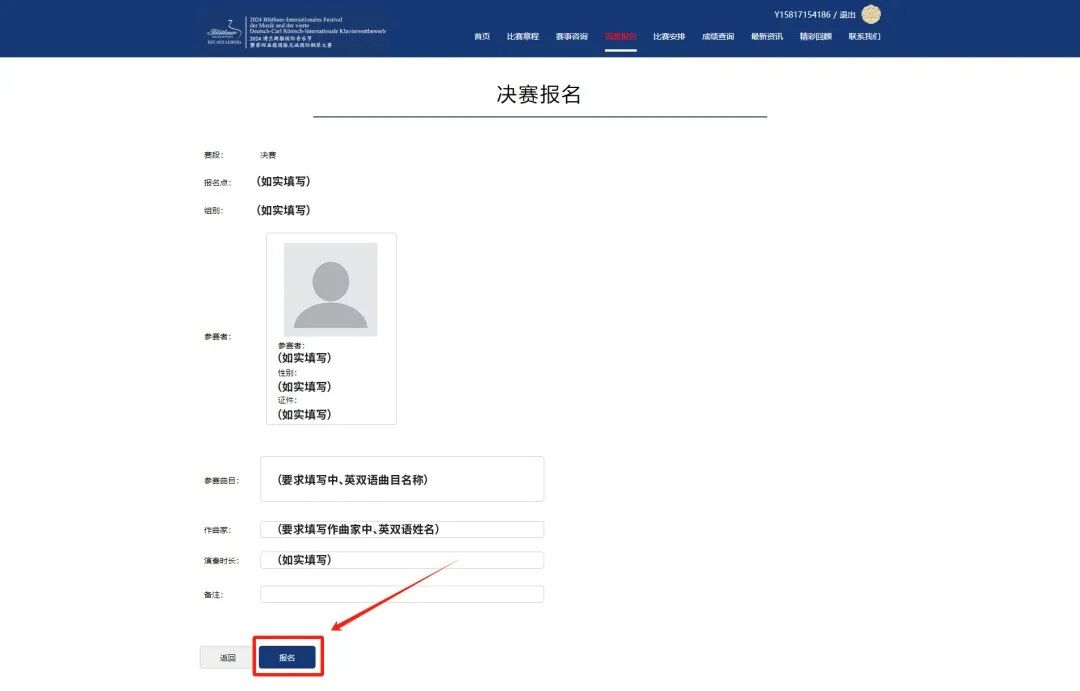Open the 联系我们 contact page
The height and width of the screenshot is (691, 1080).
click(x=864, y=36)
